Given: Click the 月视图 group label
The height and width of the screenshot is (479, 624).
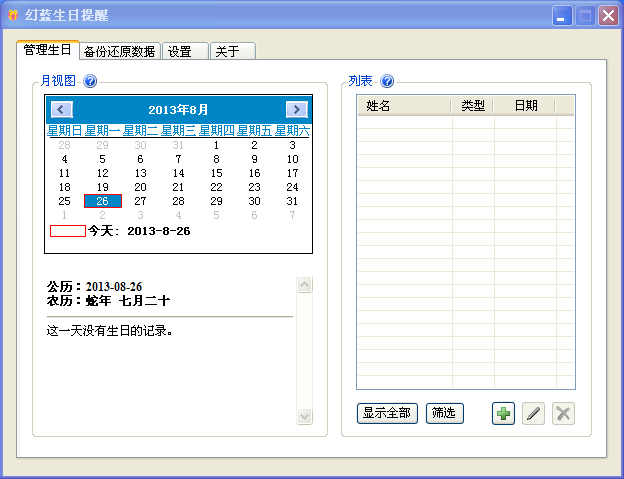Looking at the screenshot, I should tap(58, 81).
